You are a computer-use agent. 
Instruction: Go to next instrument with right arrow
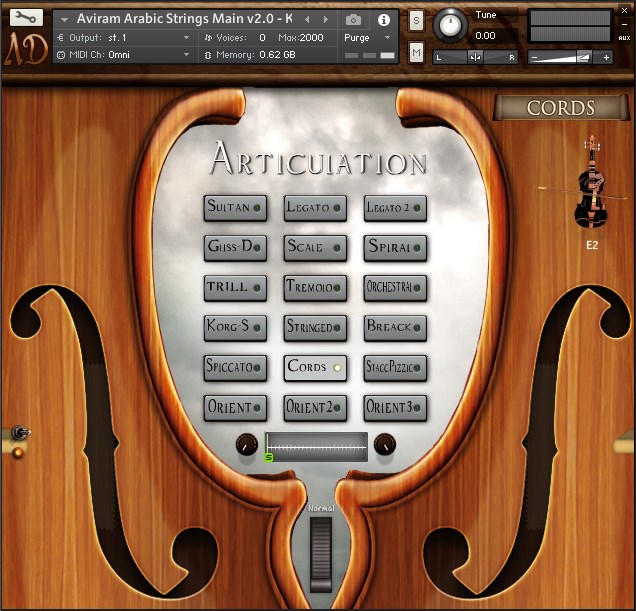325,19
